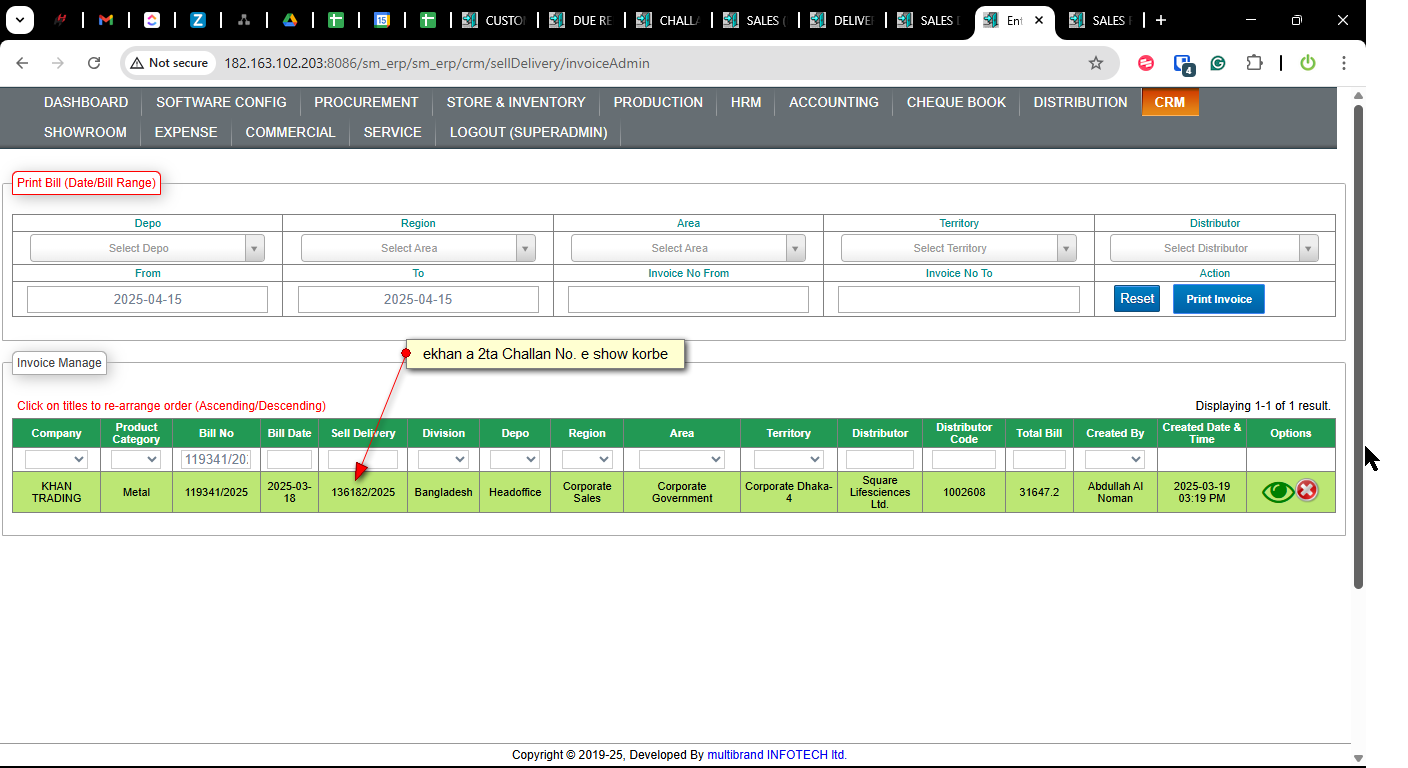1408x768 pixels.
Task: Follow the multibrand INFOTECH ltd. link
Action: [777, 755]
